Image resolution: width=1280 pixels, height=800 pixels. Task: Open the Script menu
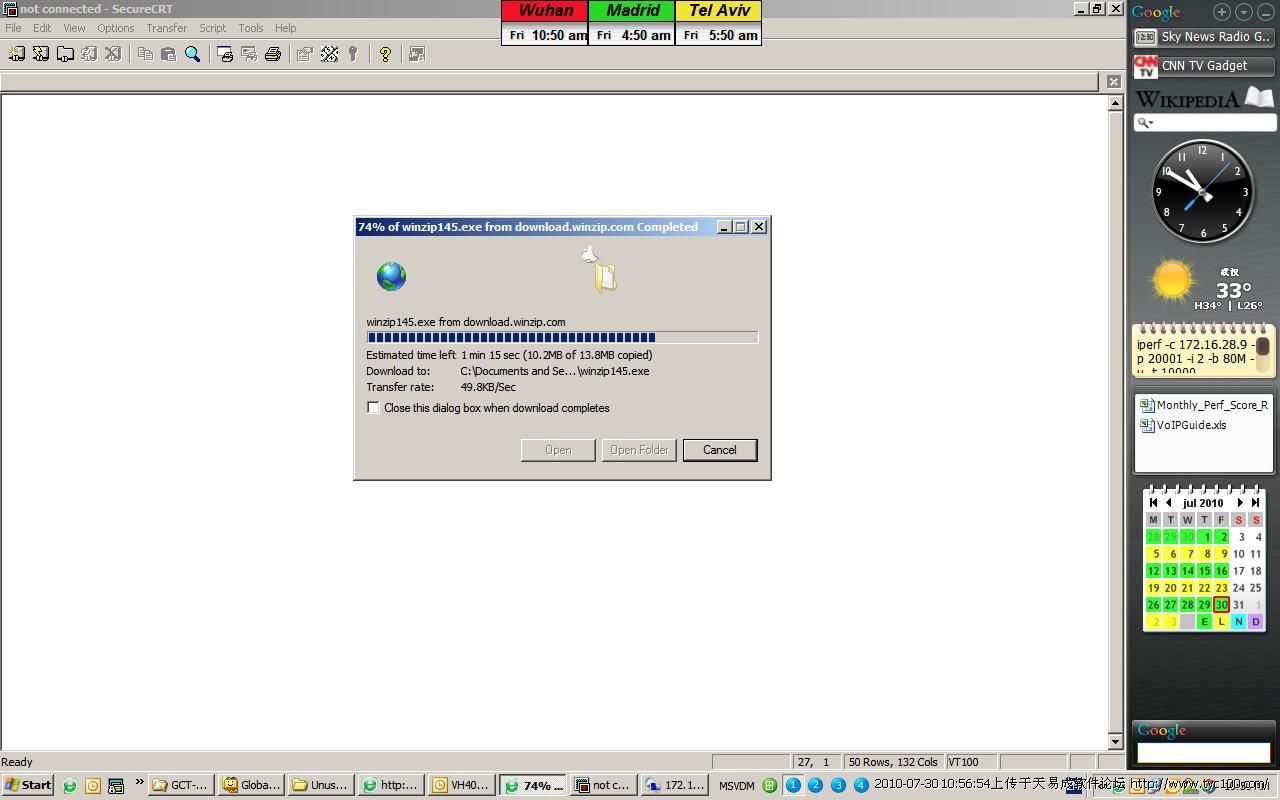[212, 28]
